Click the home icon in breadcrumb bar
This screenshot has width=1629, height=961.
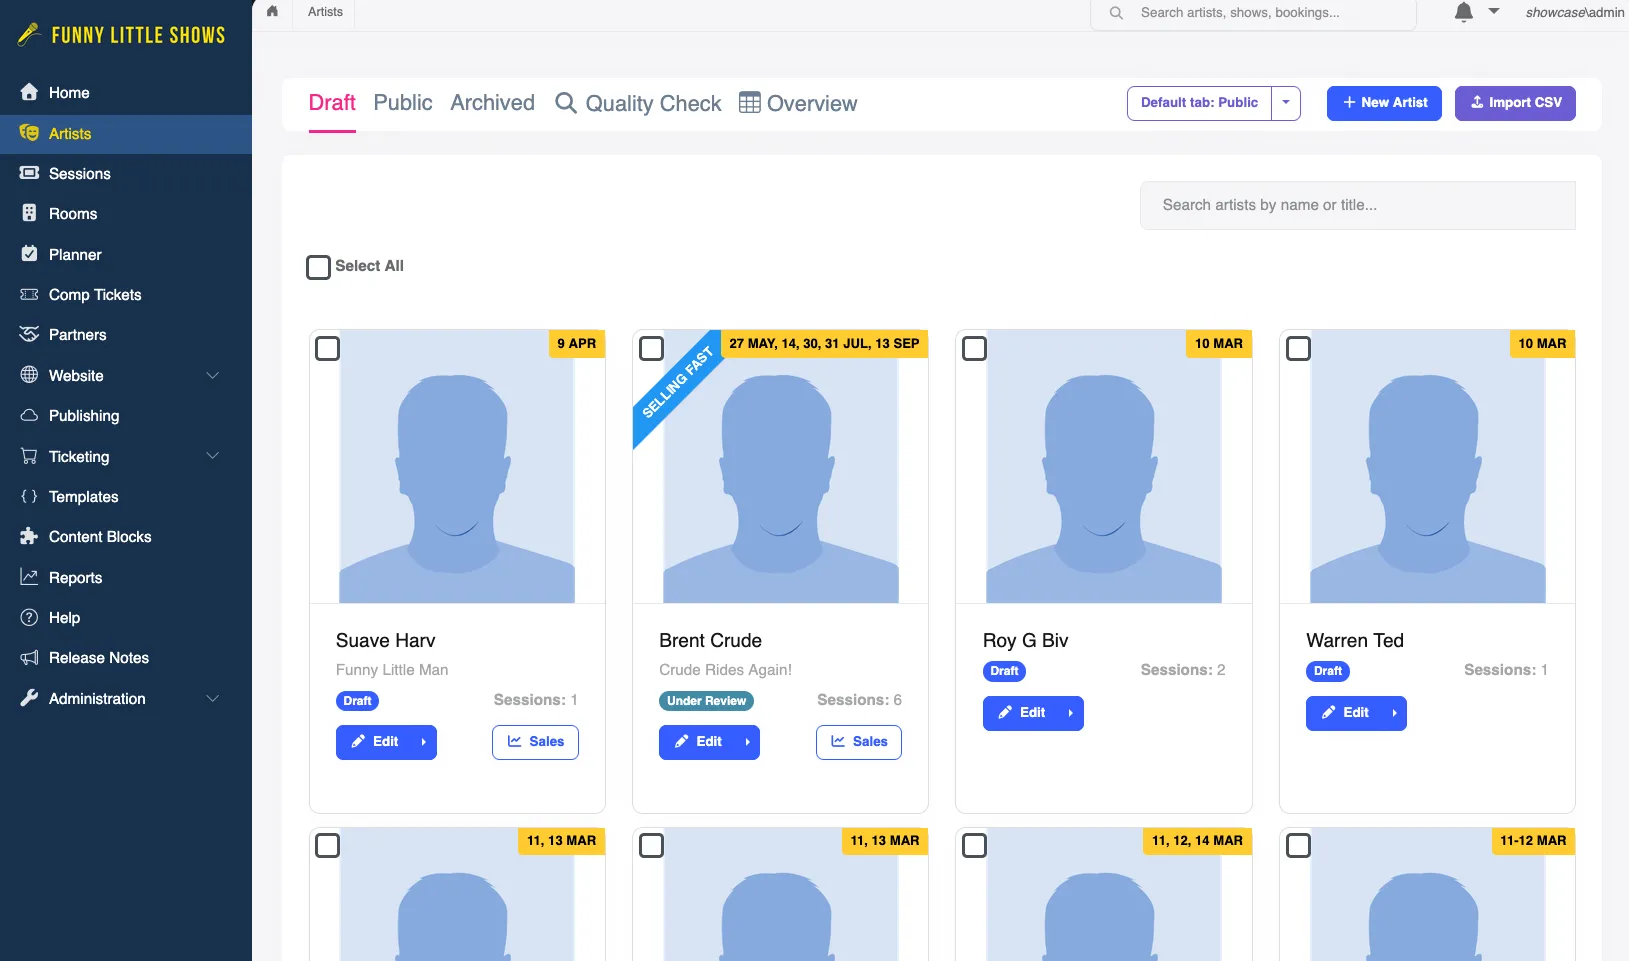[272, 12]
